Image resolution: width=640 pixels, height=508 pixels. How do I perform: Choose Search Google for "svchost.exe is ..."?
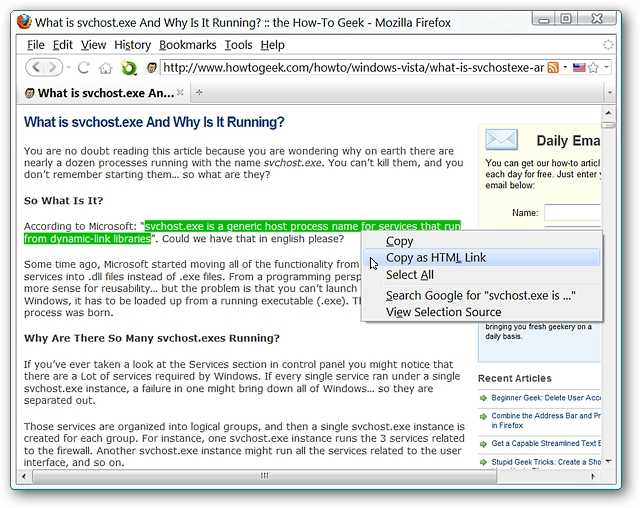482,295
